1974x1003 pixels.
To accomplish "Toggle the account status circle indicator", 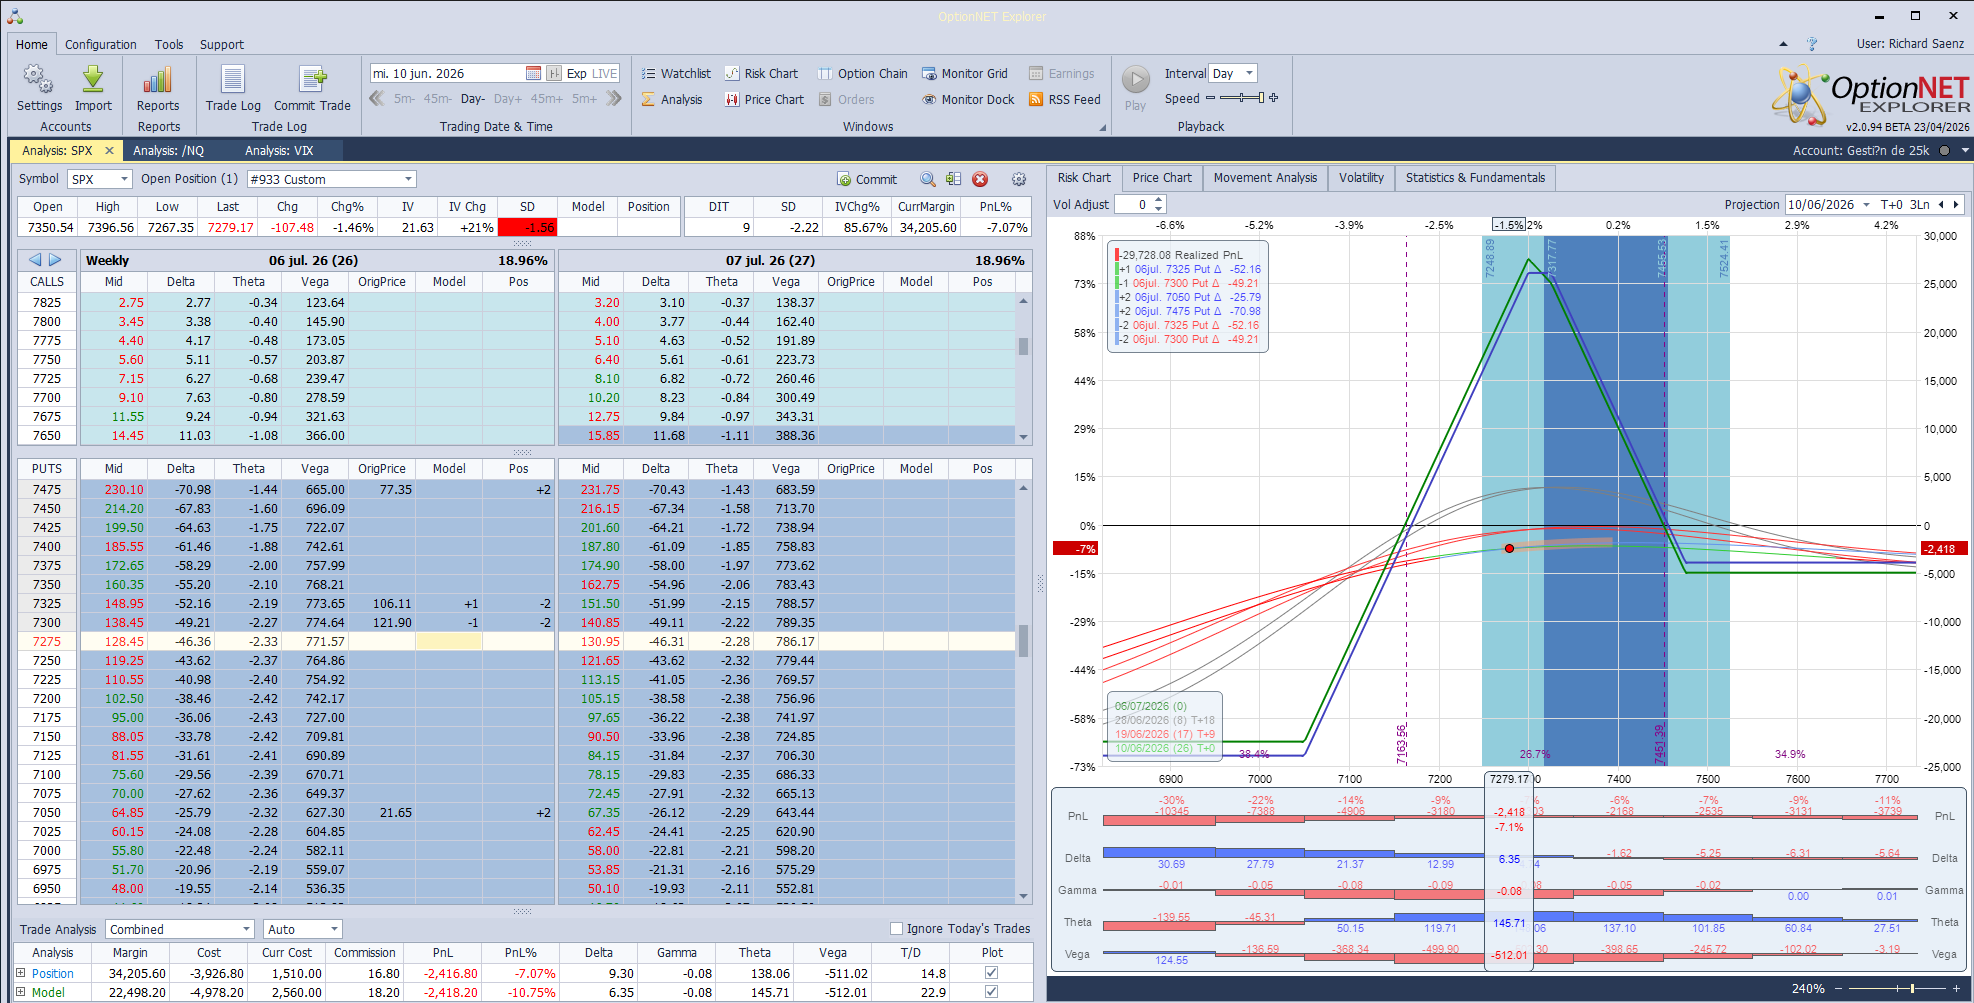I will tap(1944, 151).
